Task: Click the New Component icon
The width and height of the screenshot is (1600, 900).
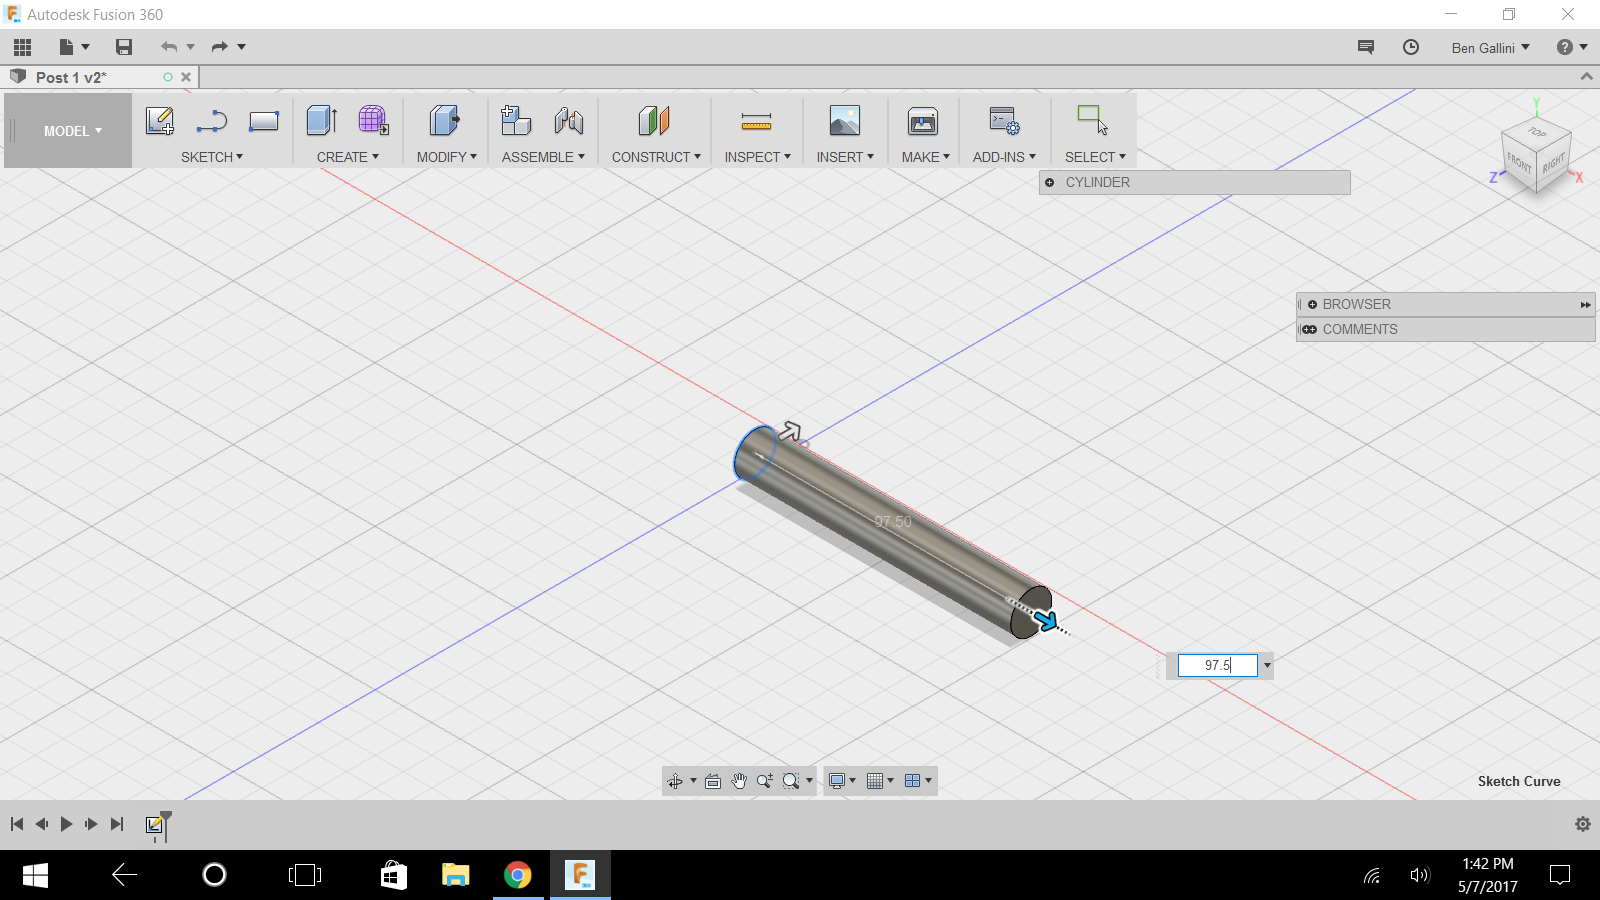Action: tap(516, 121)
